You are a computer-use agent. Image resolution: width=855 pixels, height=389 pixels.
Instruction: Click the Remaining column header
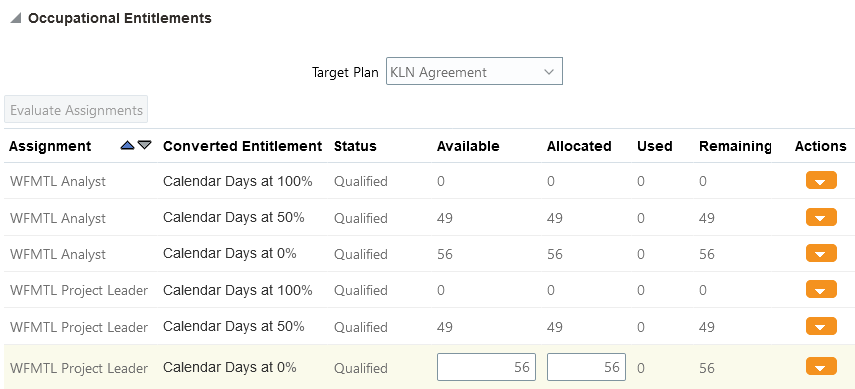point(735,146)
